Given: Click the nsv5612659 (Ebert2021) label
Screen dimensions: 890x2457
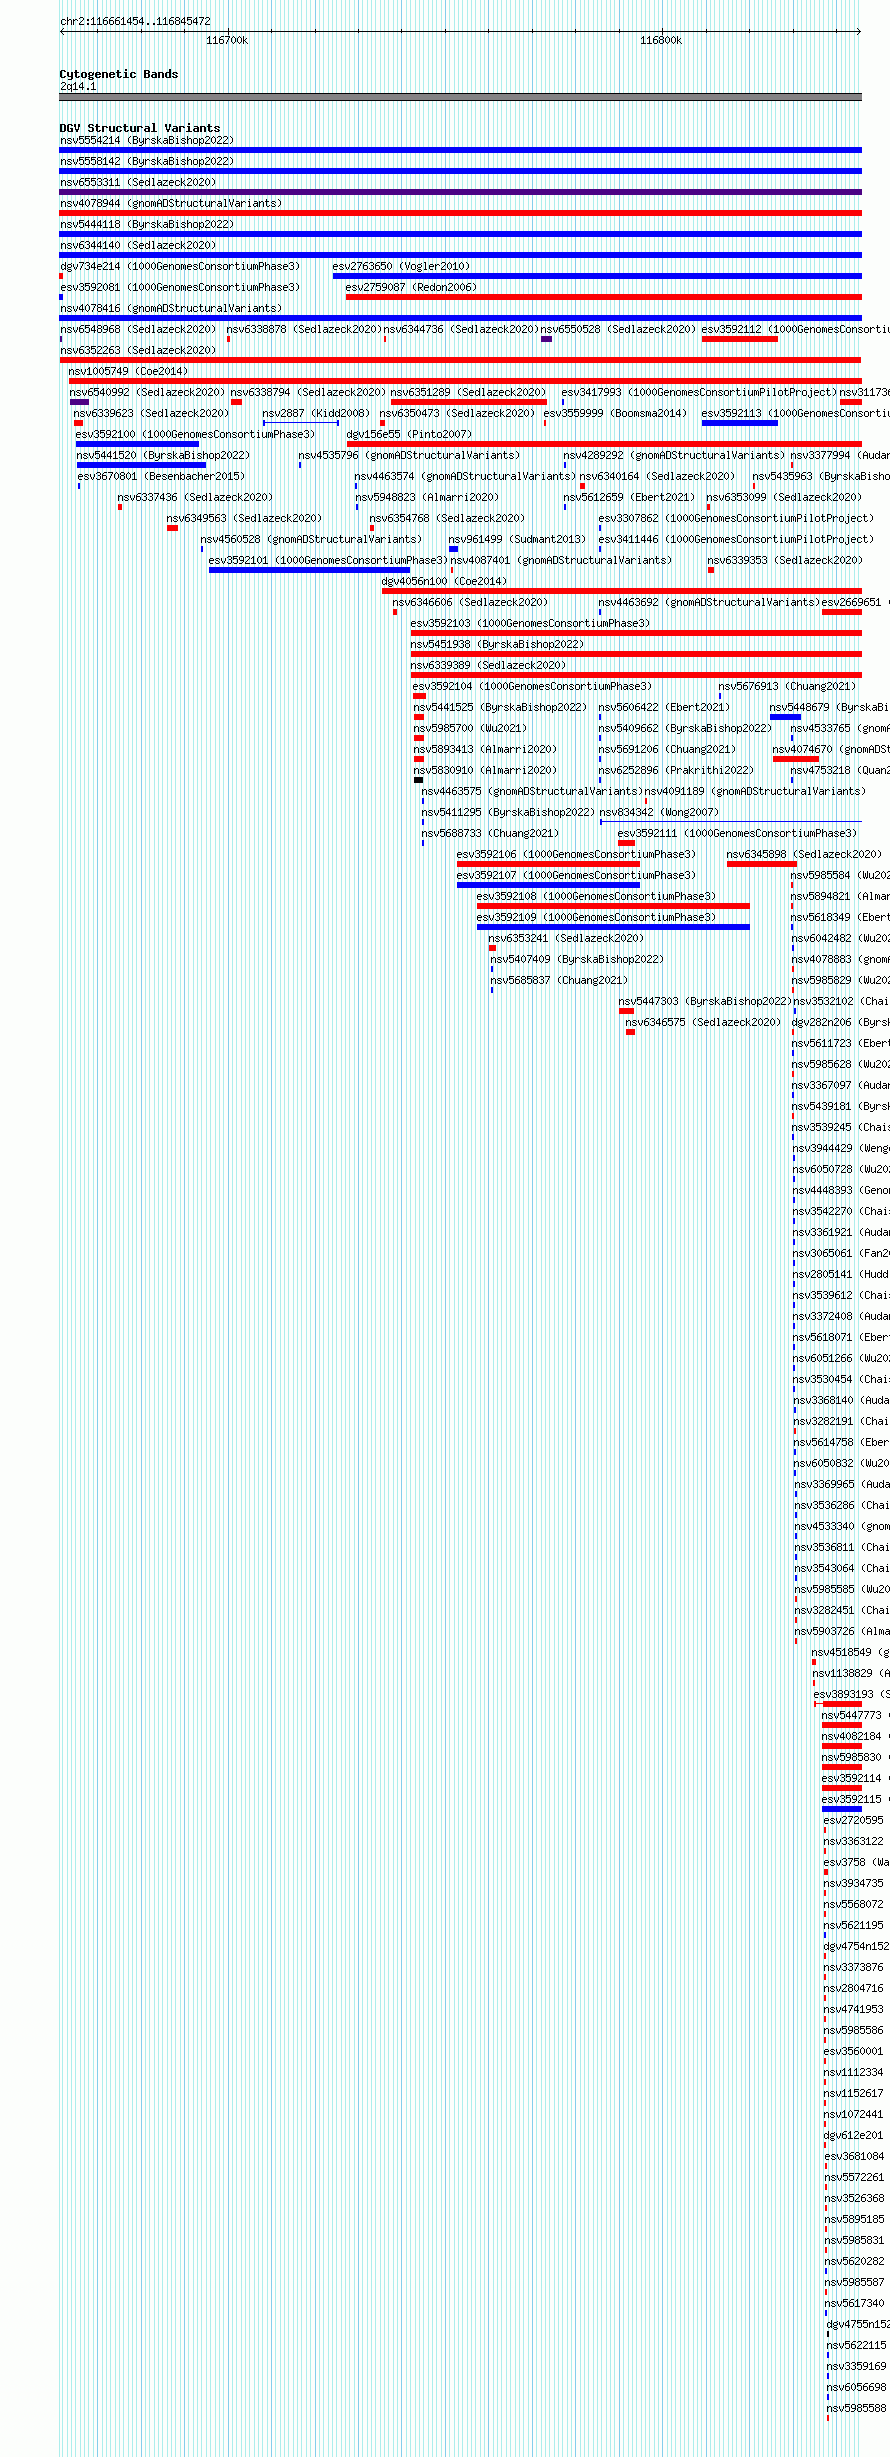Looking at the screenshot, I should click(x=629, y=498).
